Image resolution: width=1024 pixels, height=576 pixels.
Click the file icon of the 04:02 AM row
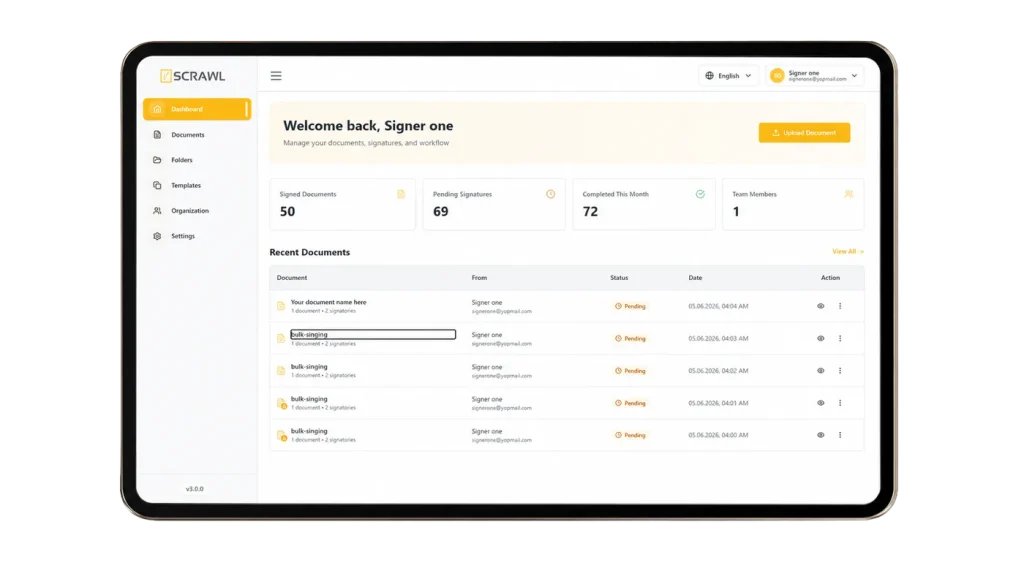coord(281,371)
